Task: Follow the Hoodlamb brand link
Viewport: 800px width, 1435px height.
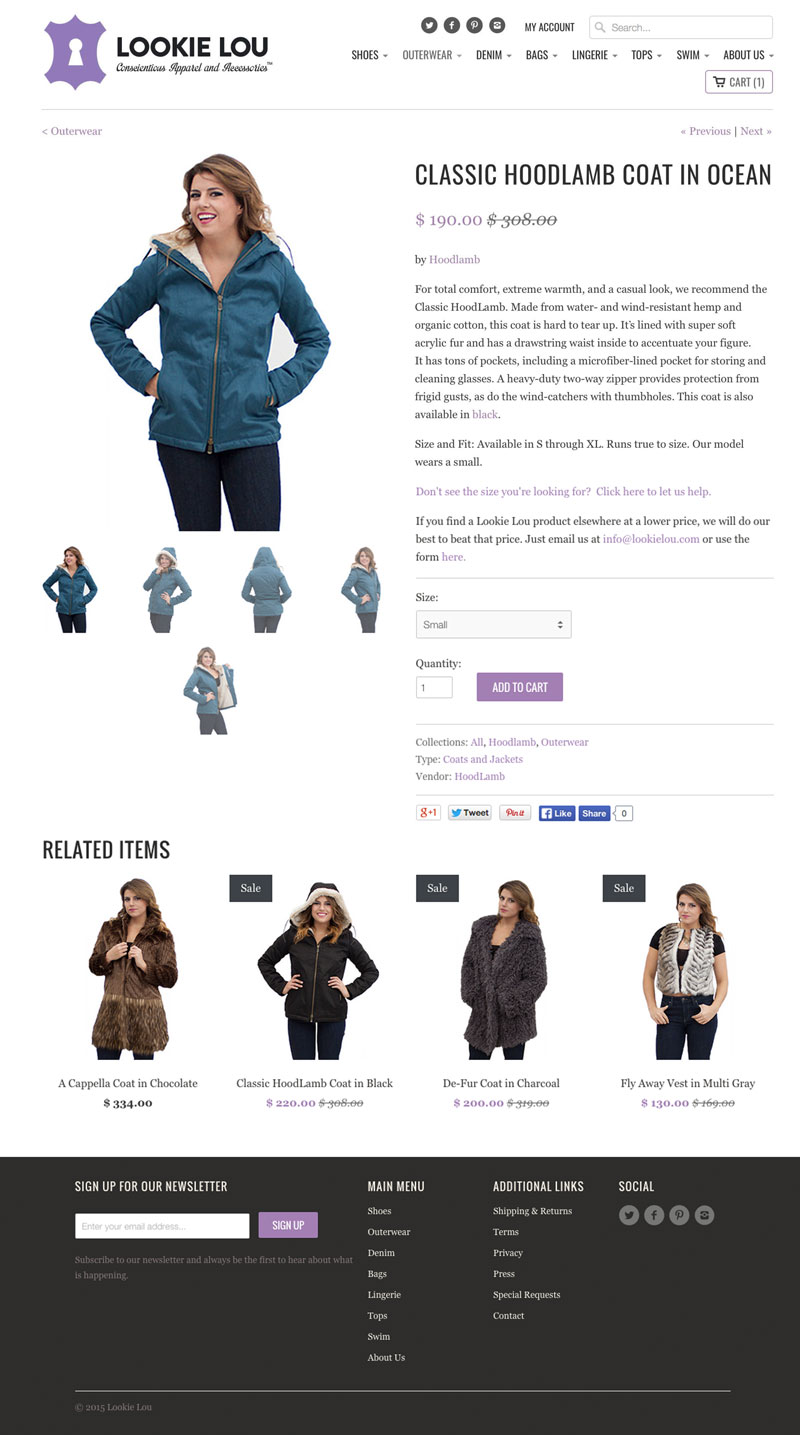Action: pos(454,259)
